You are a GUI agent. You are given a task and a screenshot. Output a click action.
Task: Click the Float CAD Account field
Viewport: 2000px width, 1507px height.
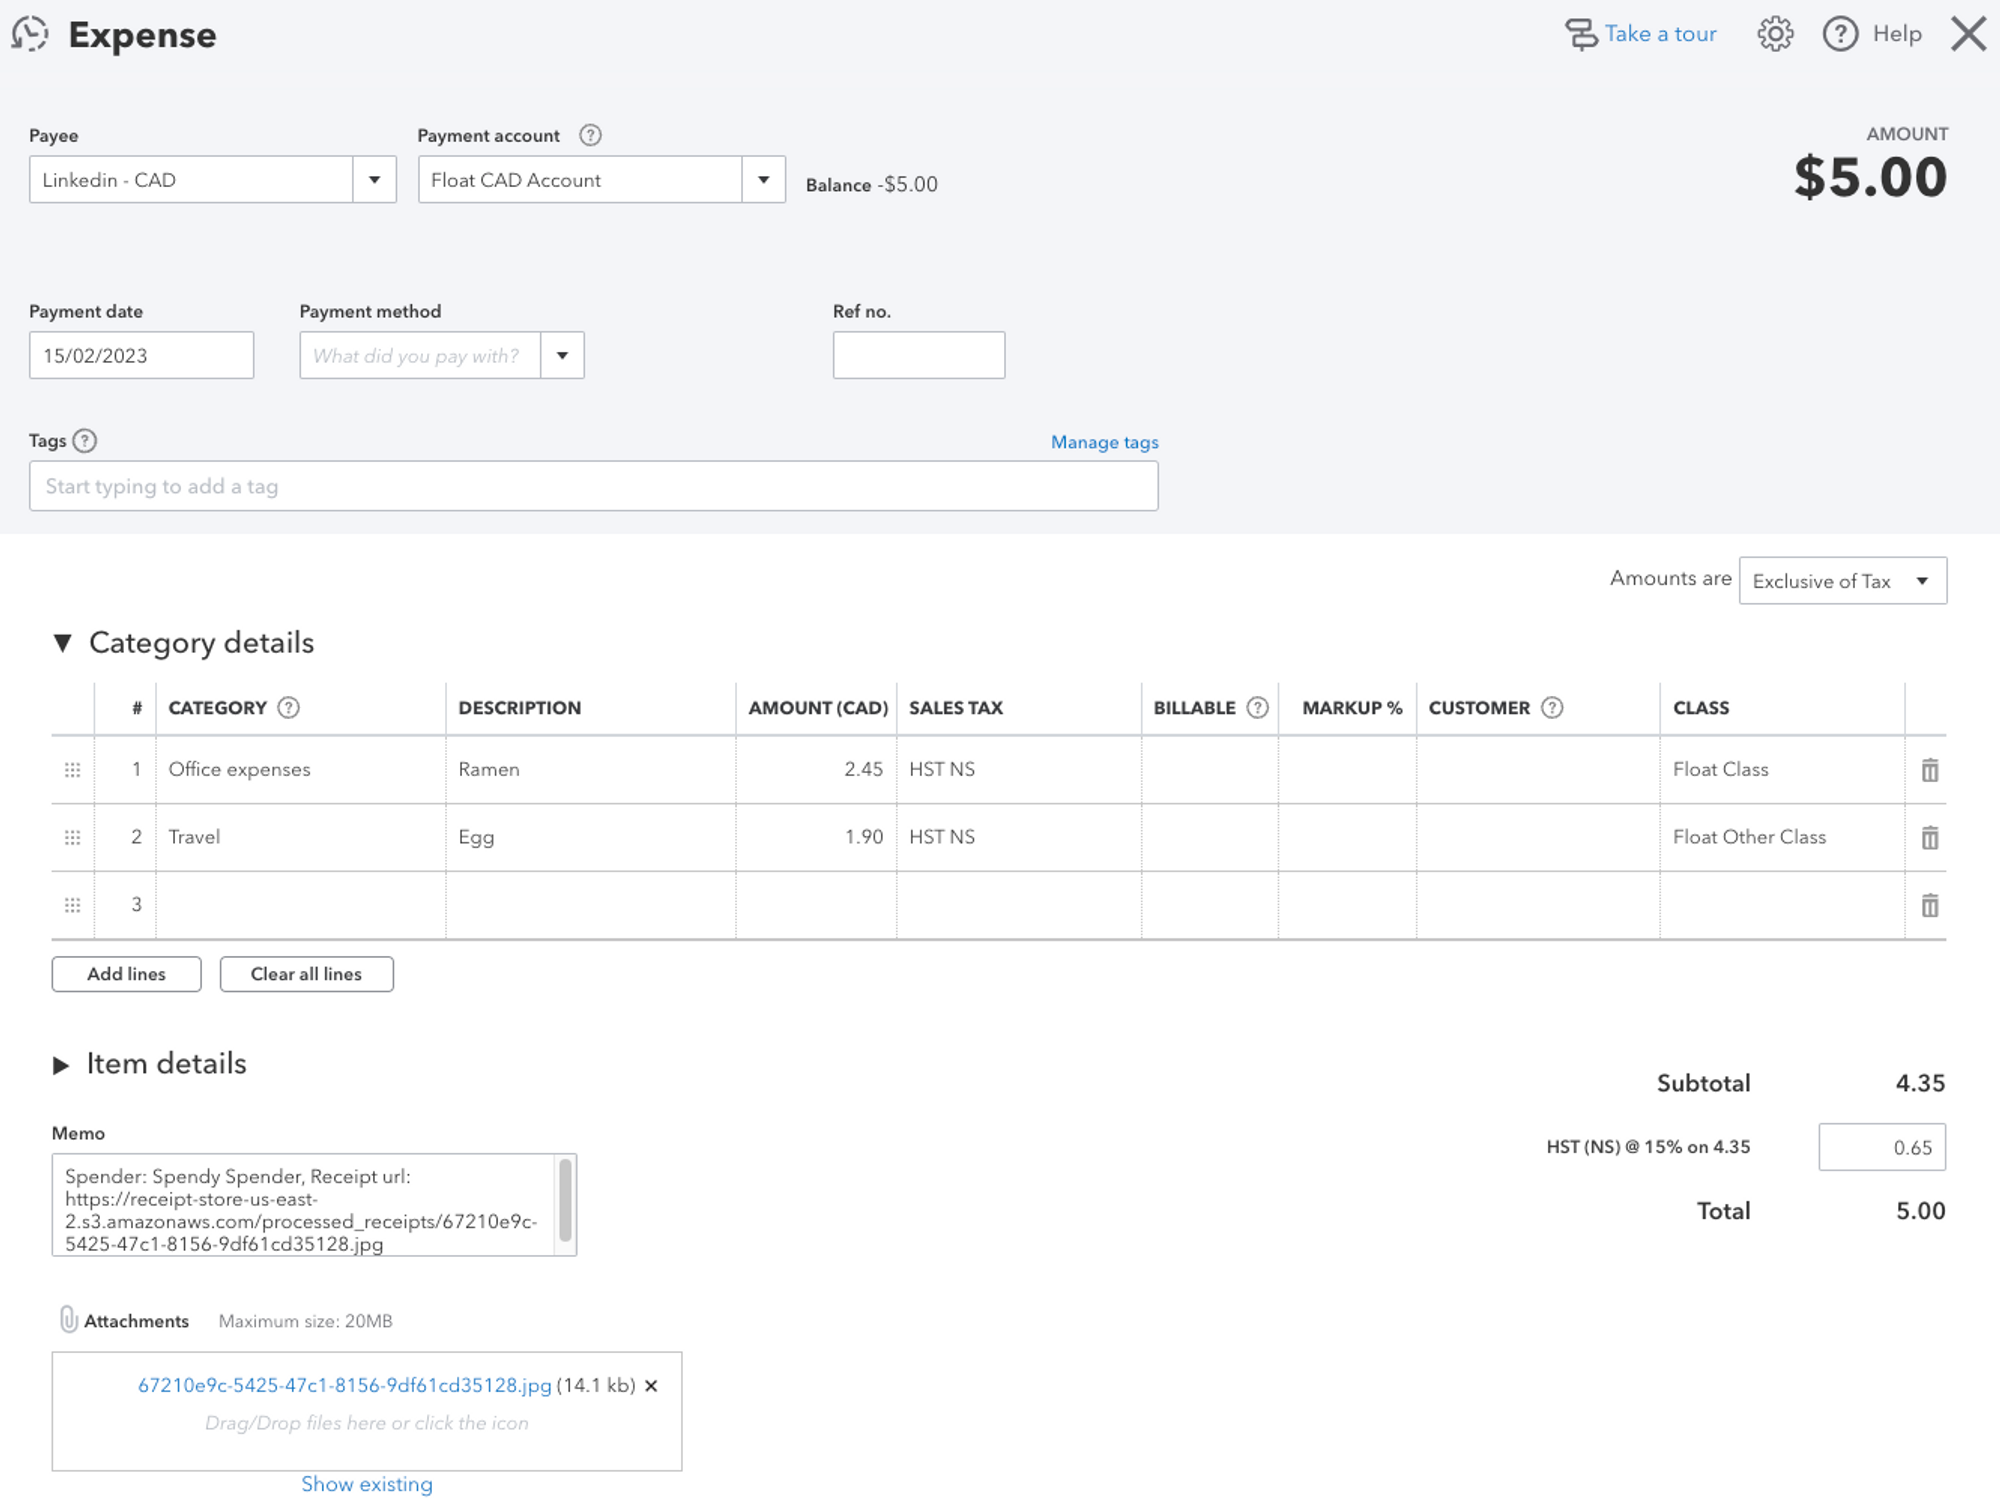[580, 180]
